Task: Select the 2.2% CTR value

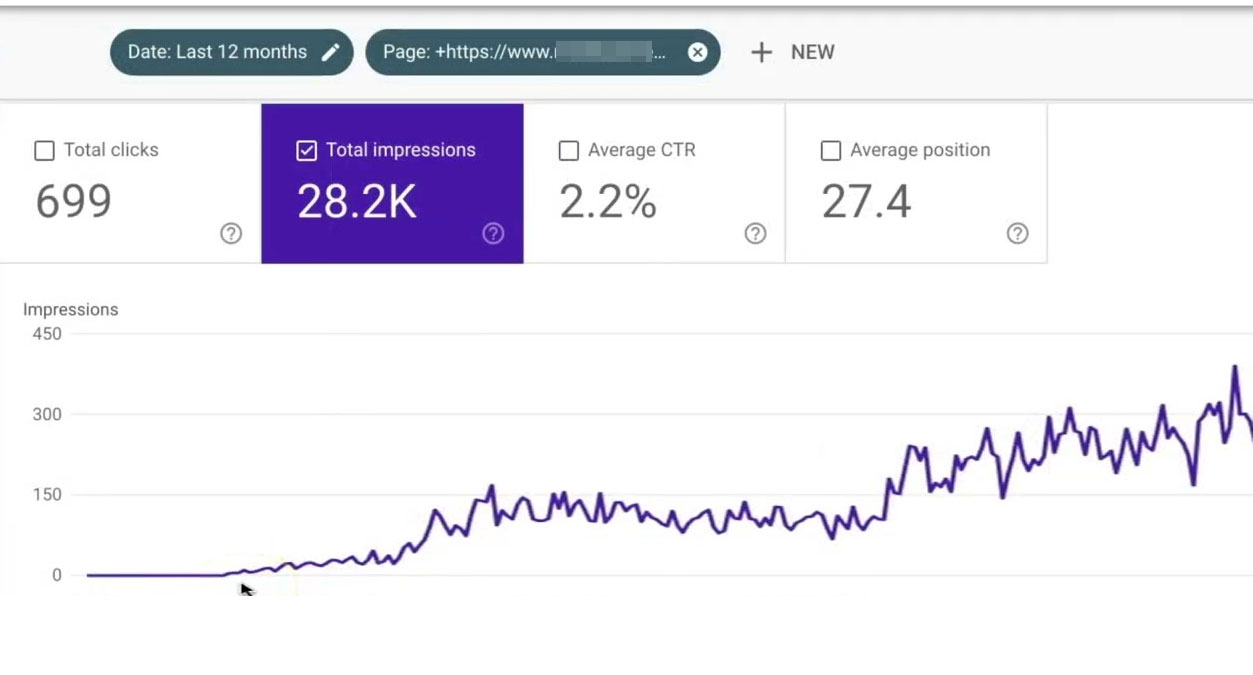Action: 607,202
